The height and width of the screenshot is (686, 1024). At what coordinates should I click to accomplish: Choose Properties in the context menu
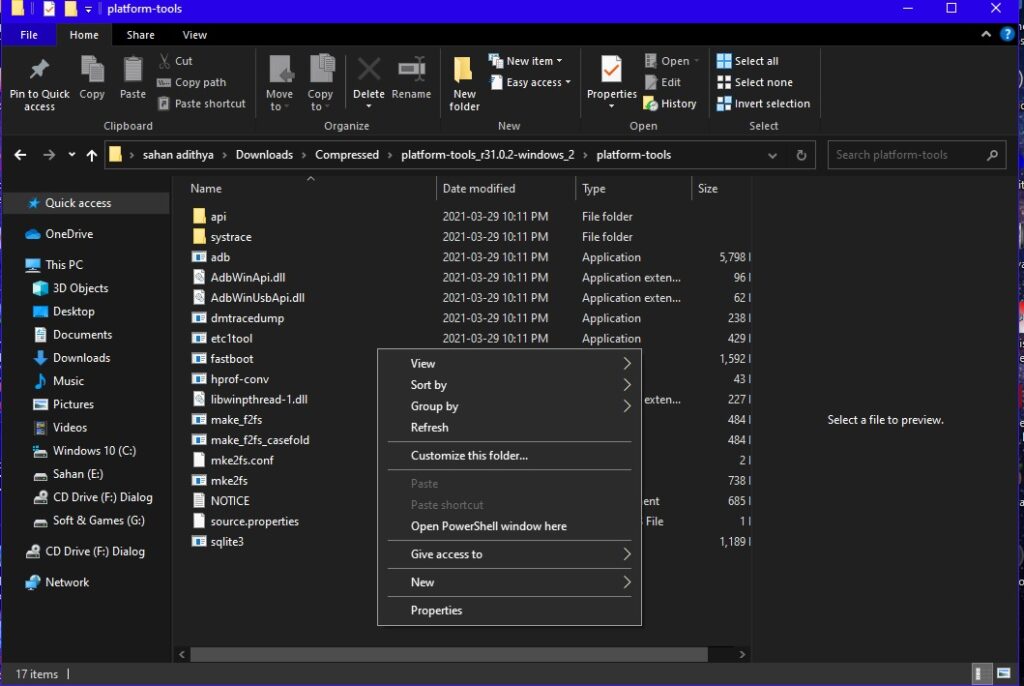coord(509,610)
